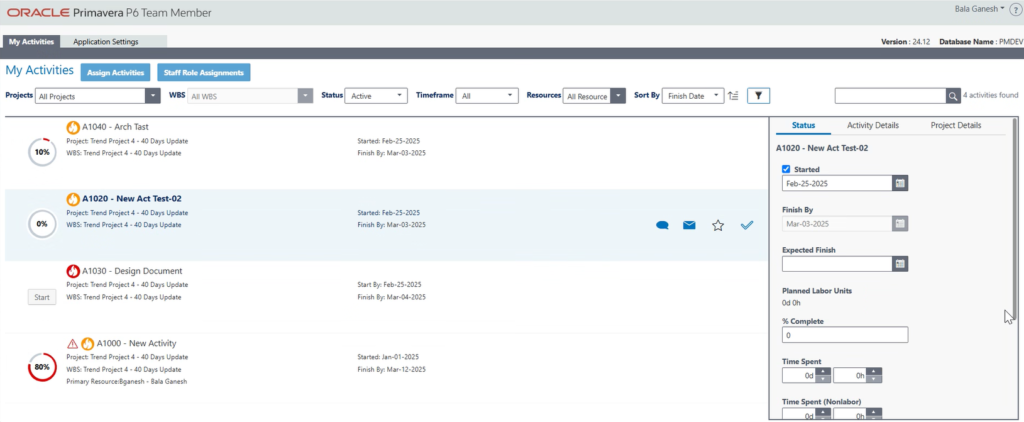The image size is (1024, 422).
Task: Expand the Projects dropdown
Action: [x=153, y=96]
